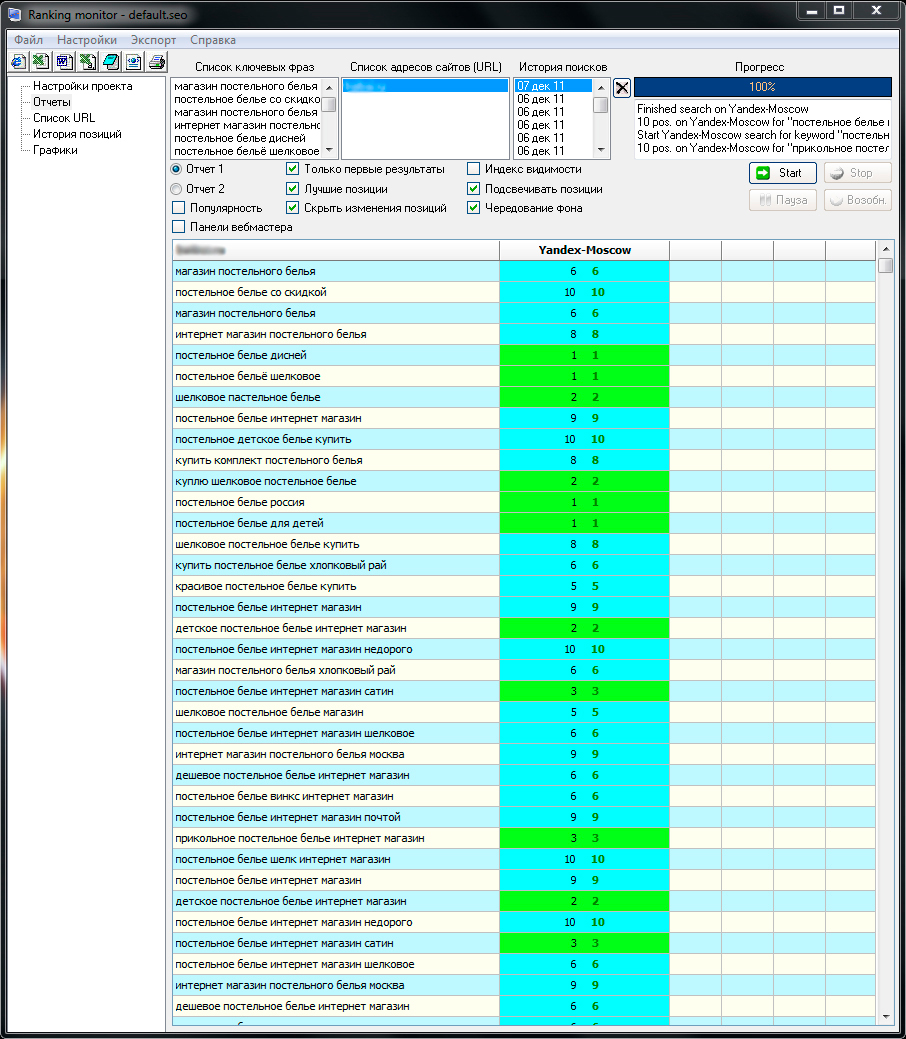Print the report with printer icon
The image size is (906, 1039).
pyautogui.click(x=157, y=62)
